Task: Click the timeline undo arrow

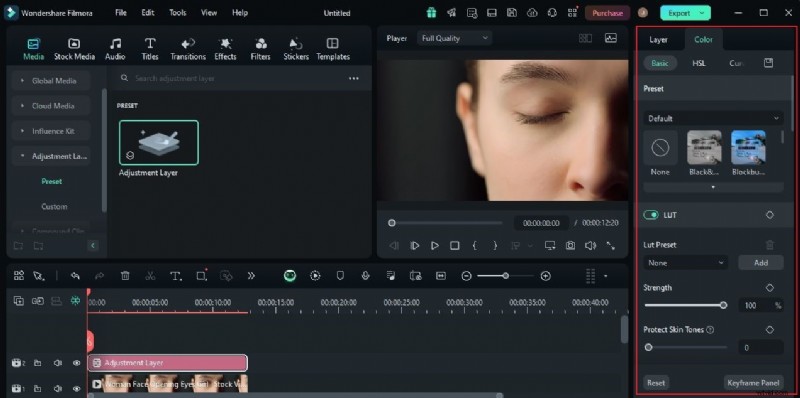Action: click(75, 276)
